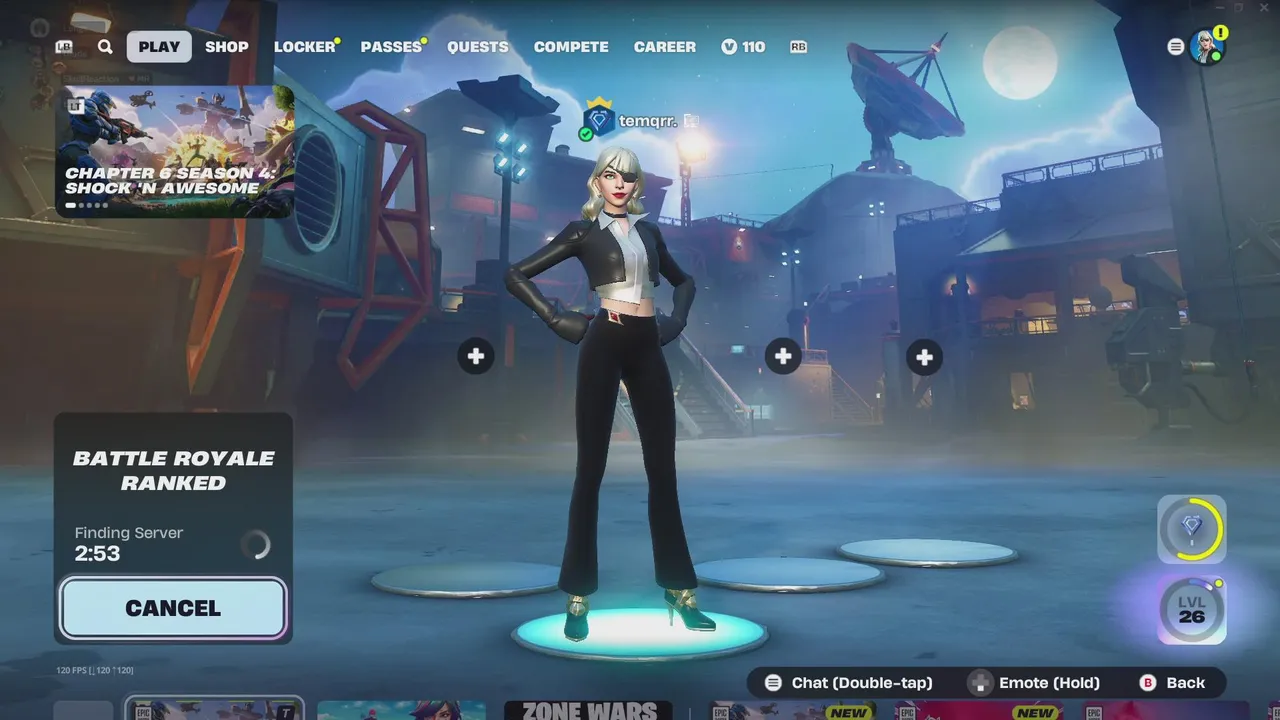Screen dimensions: 1280x720
Task: Open the LVL 26 level badge
Action: 1192,609
